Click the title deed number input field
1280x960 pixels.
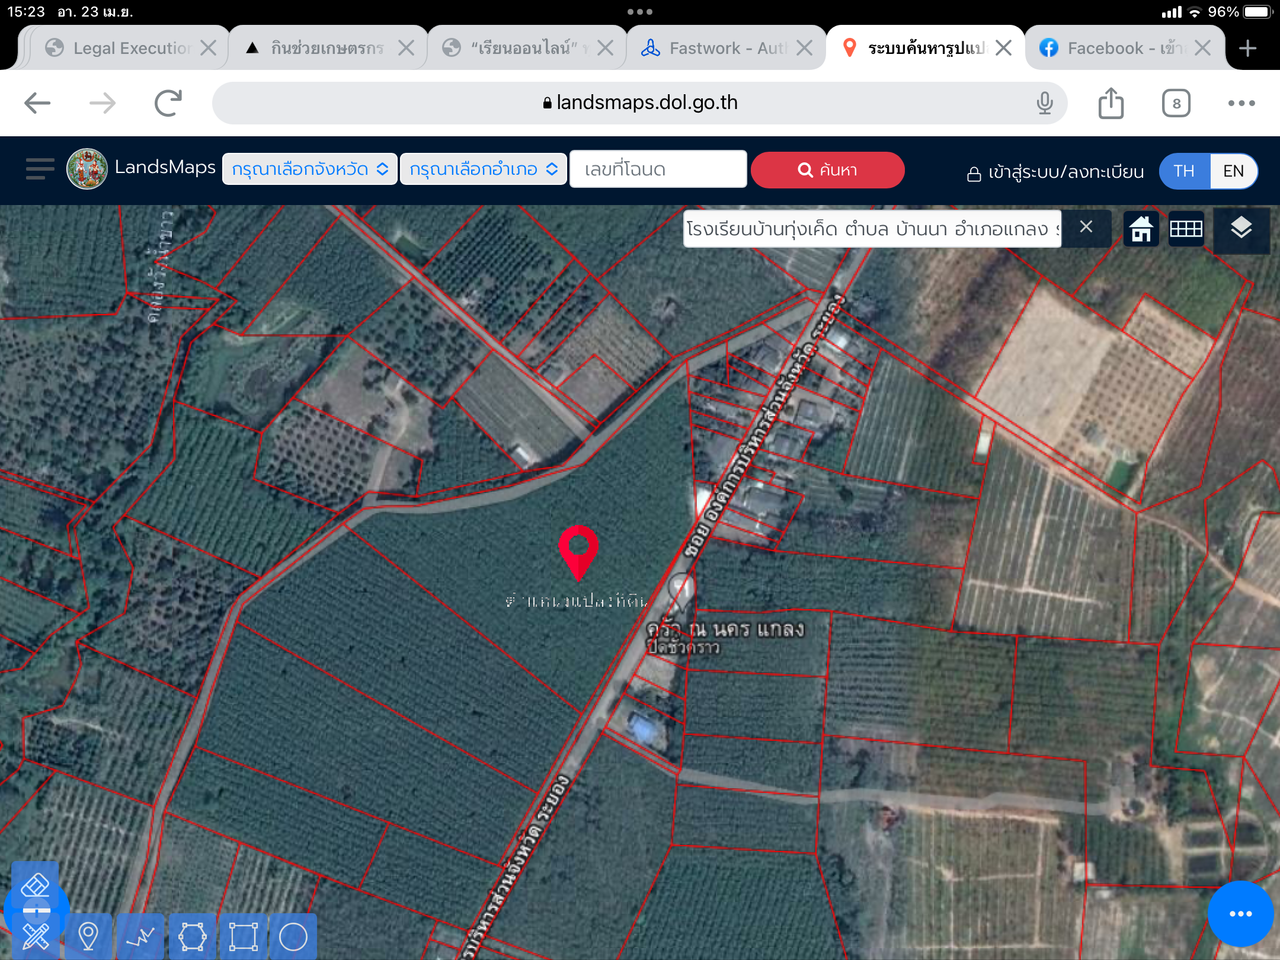pyautogui.click(x=658, y=170)
